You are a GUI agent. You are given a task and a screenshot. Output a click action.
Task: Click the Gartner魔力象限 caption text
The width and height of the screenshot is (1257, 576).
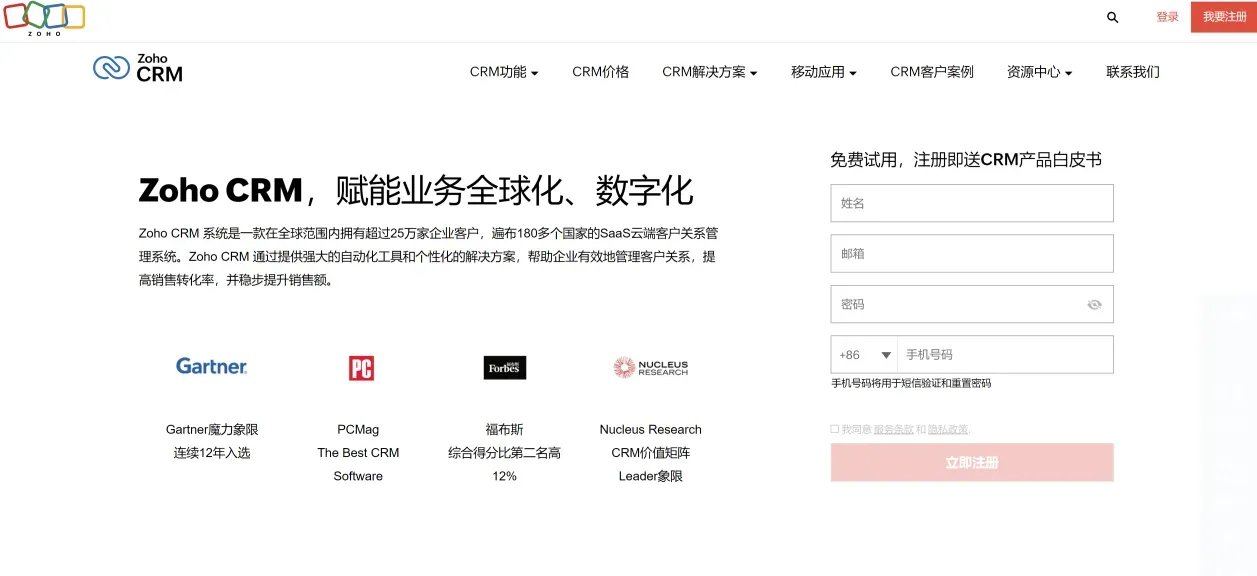[212, 430]
